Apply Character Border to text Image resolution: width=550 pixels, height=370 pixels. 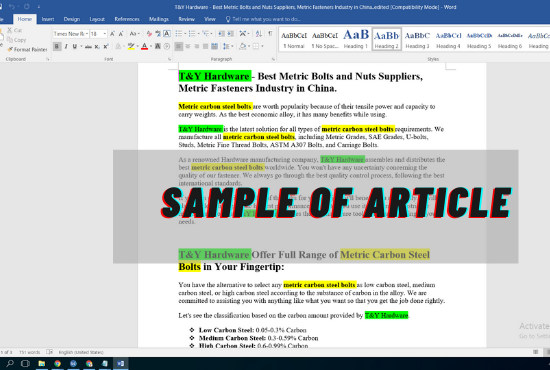(x=167, y=34)
